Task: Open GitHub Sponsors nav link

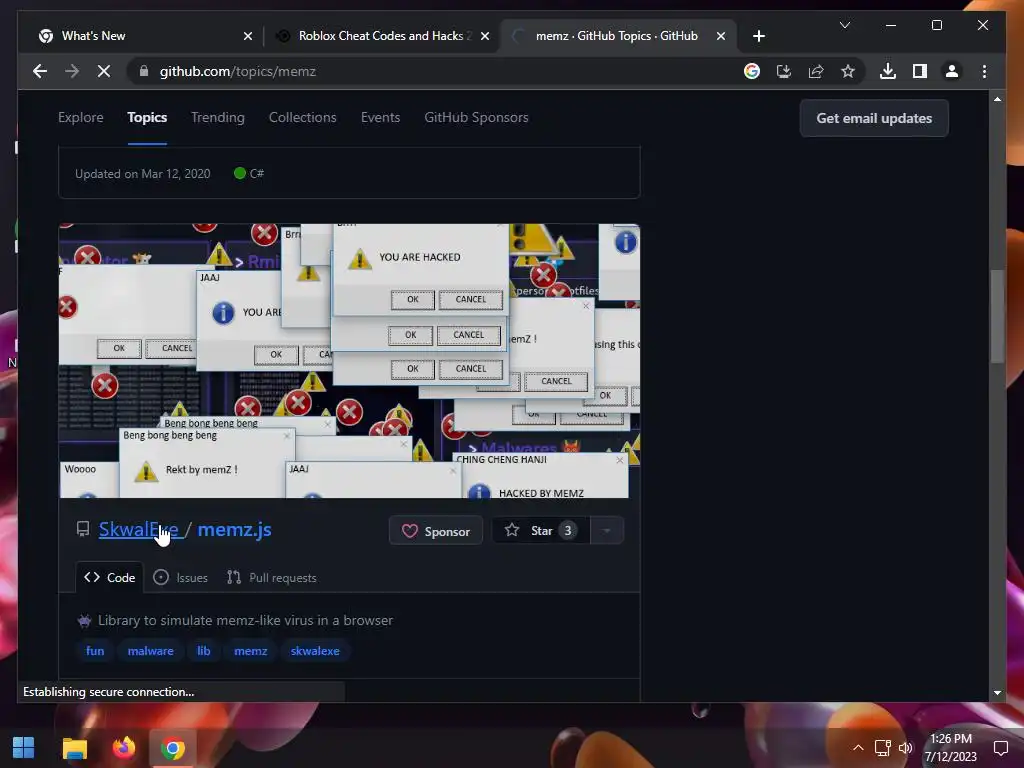Action: [476, 118]
